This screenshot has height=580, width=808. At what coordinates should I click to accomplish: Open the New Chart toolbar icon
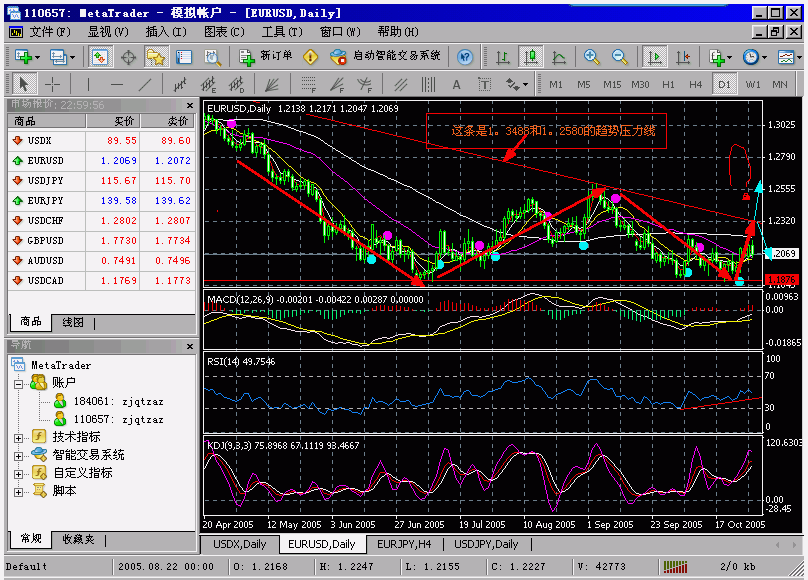pyautogui.click(x=23, y=57)
